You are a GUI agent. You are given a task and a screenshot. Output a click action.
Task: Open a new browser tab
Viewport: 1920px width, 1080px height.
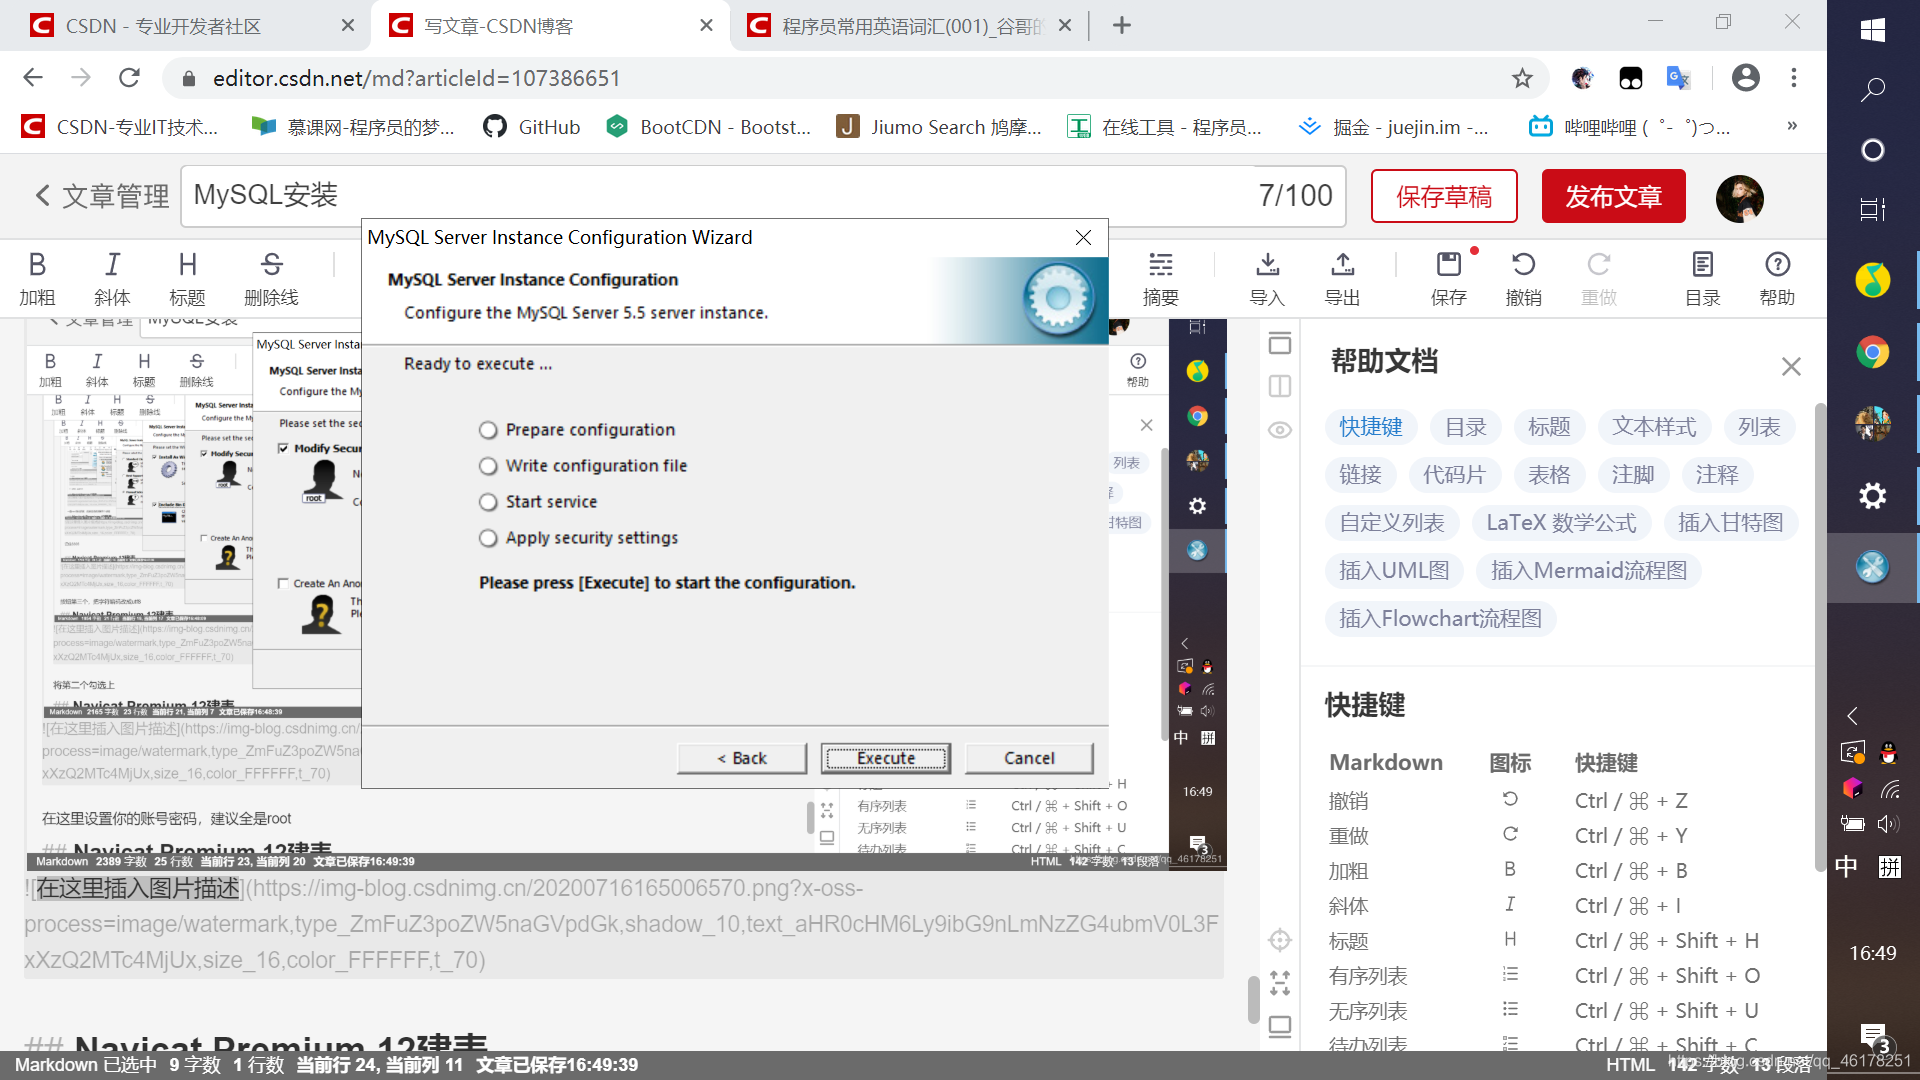click(x=1122, y=26)
